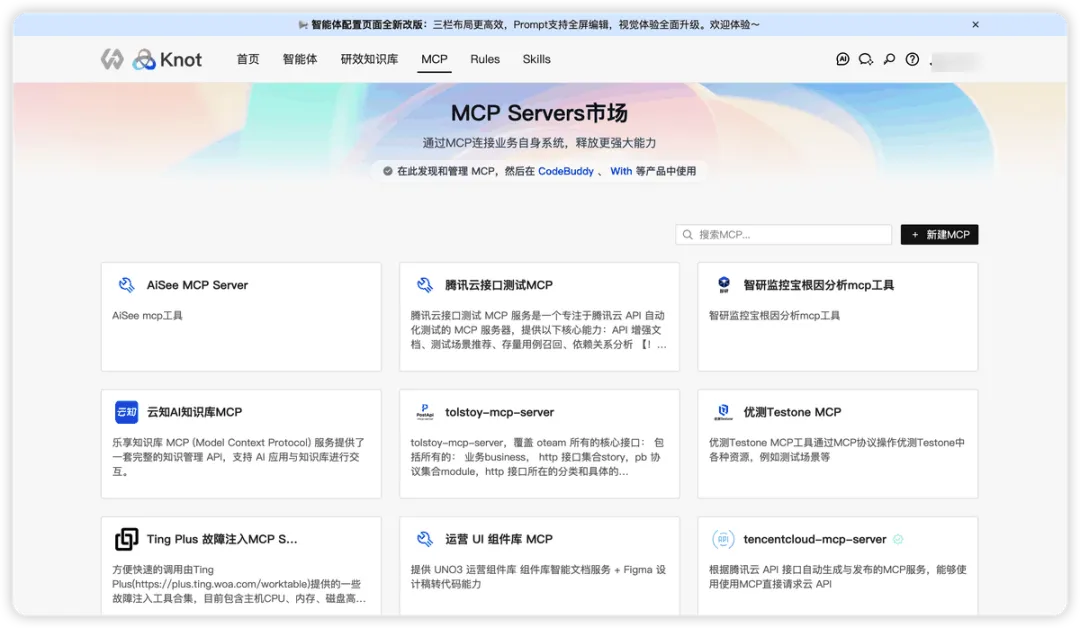Image resolution: width=1080 pixels, height=628 pixels.
Task: Click the 运营 UI 组件库 MCP wrench icon
Action: pyautogui.click(x=425, y=539)
